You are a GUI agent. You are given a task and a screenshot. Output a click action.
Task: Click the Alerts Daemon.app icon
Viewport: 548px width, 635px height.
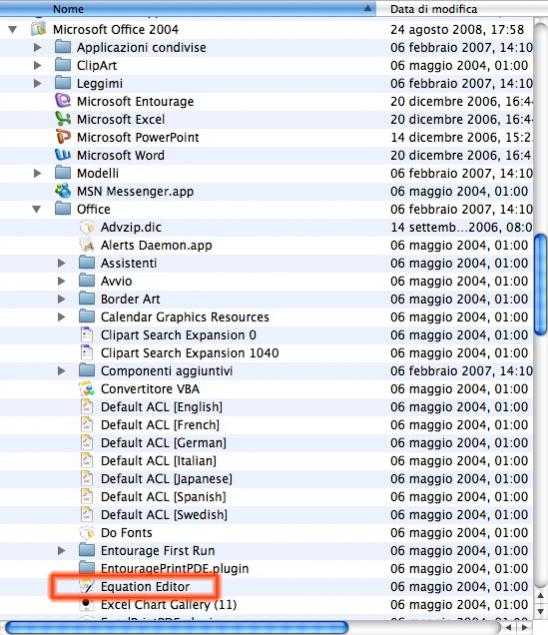(87, 245)
